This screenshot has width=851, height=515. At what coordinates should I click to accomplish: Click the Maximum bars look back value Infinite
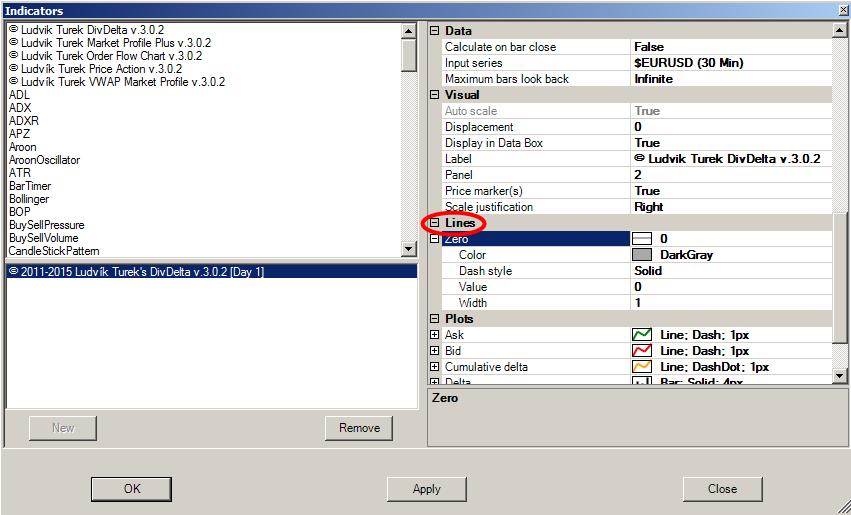click(x=731, y=79)
